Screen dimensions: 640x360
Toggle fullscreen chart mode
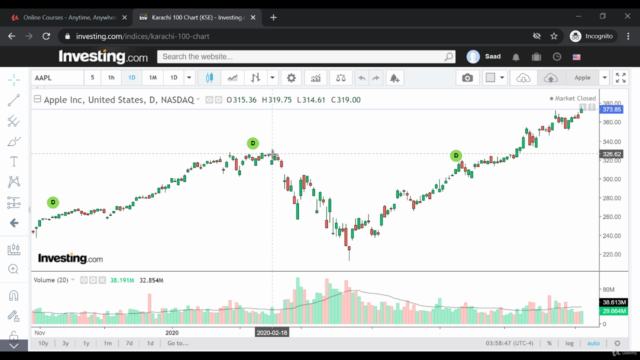pos(620,78)
